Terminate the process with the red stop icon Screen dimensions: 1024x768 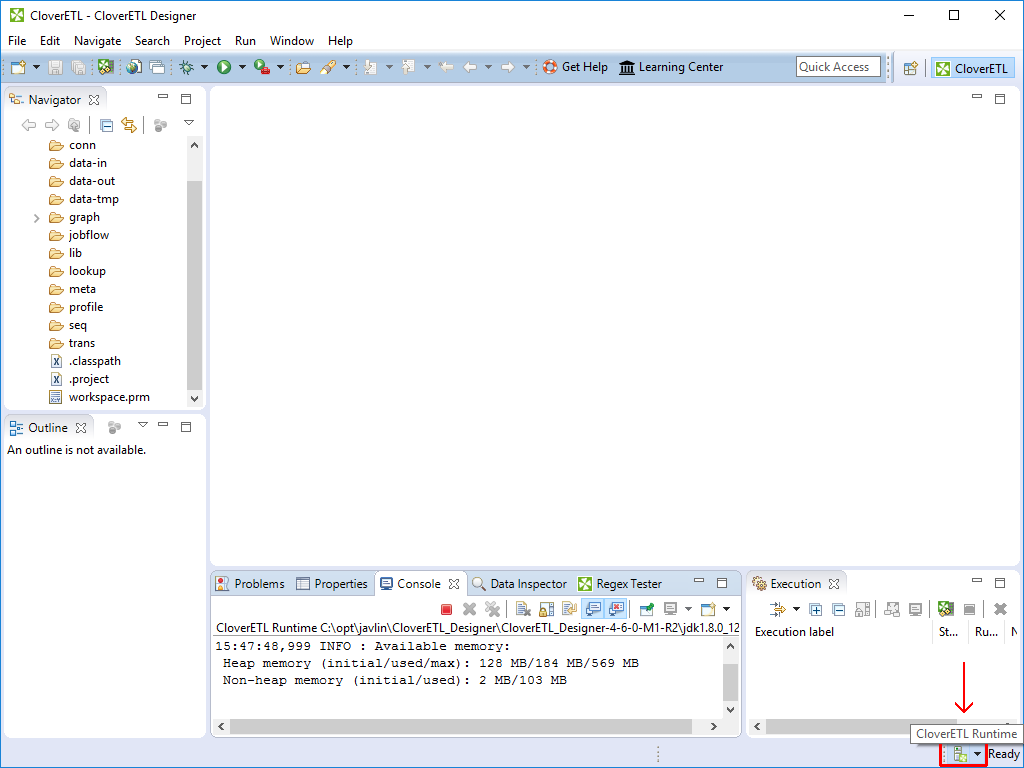[x=447, y=609]
